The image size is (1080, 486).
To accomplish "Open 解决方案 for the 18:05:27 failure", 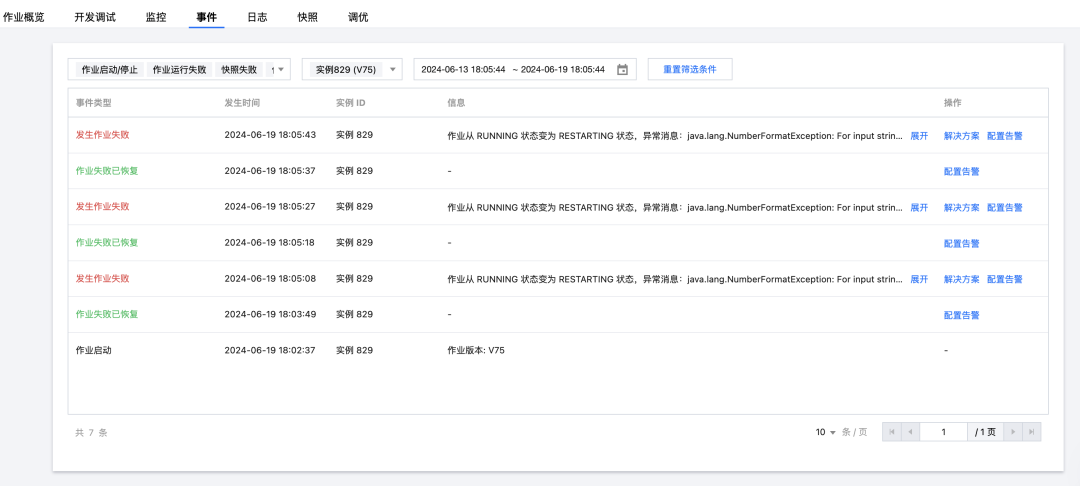I will 961,207.
